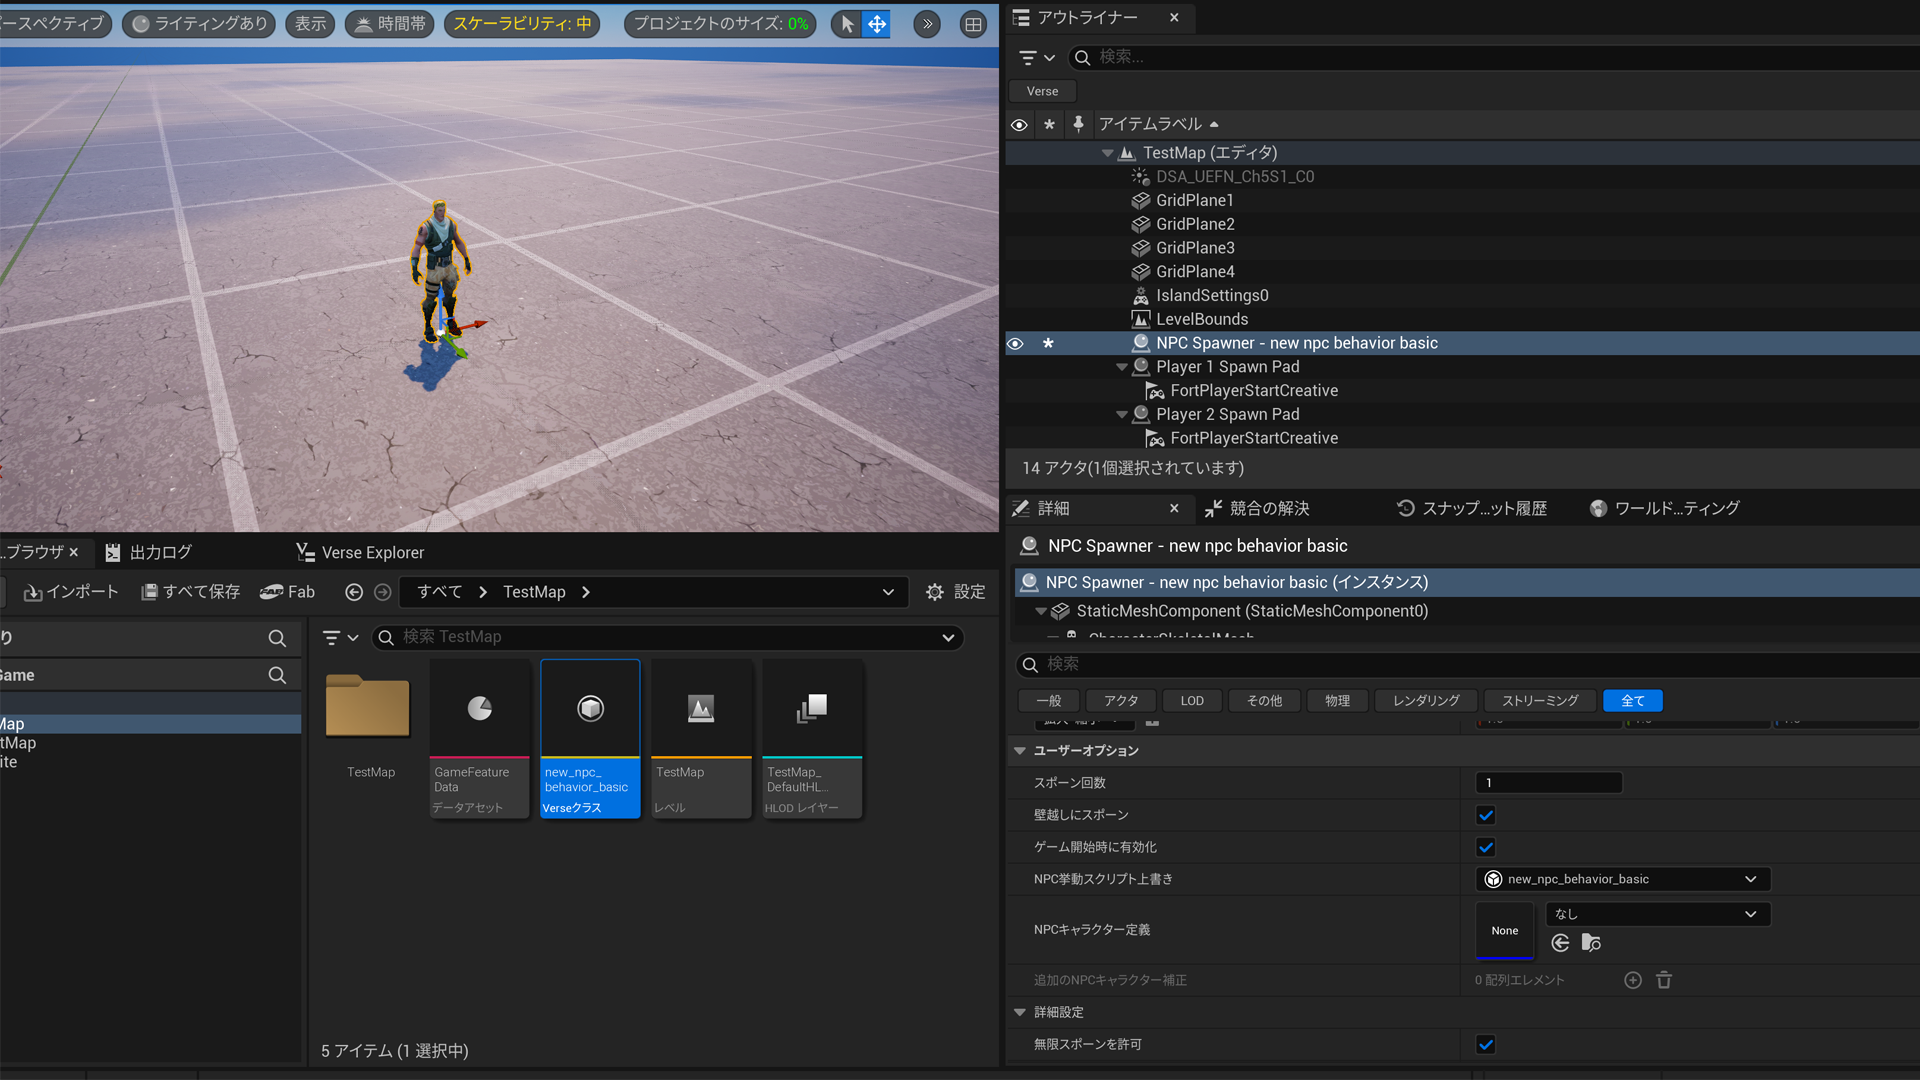Switch to the 出力ログ tab
The image size is (1920, 1080).
148,552
